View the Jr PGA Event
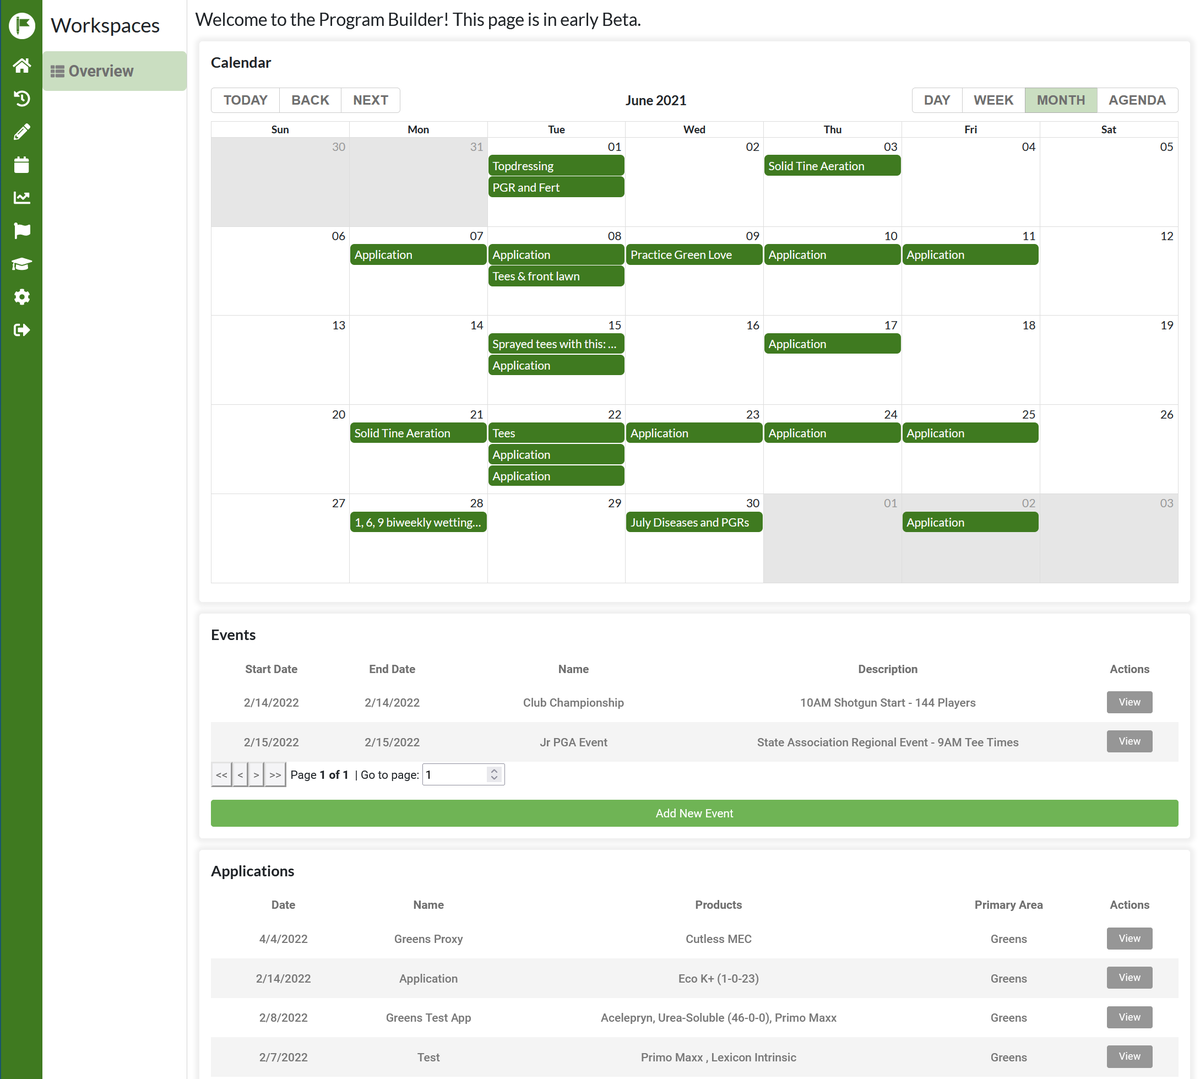1200x1079 pixels. click(x=1129, y=741)
